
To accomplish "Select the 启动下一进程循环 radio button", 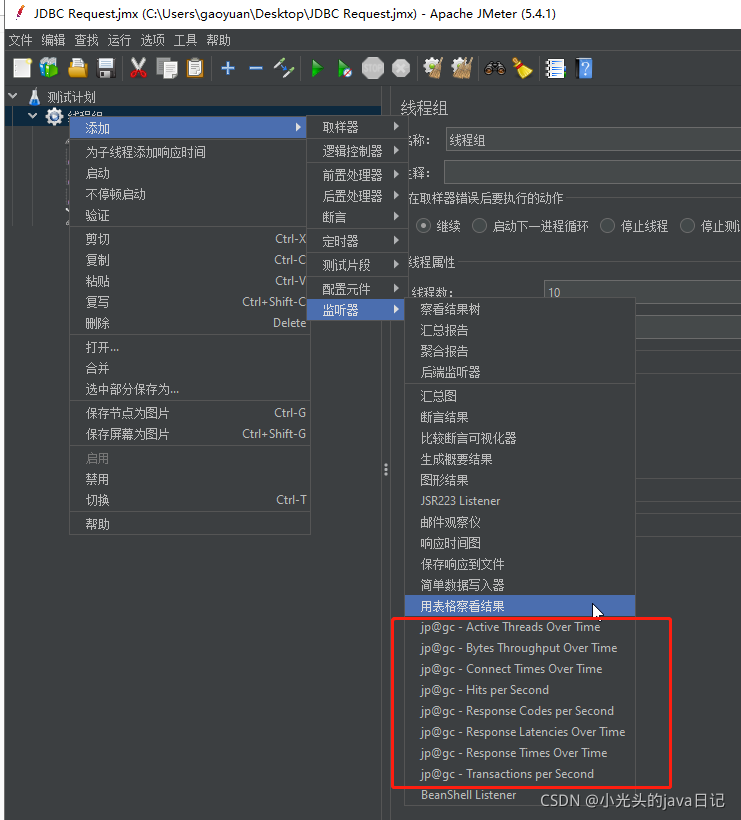I will [x=479, y=226].
